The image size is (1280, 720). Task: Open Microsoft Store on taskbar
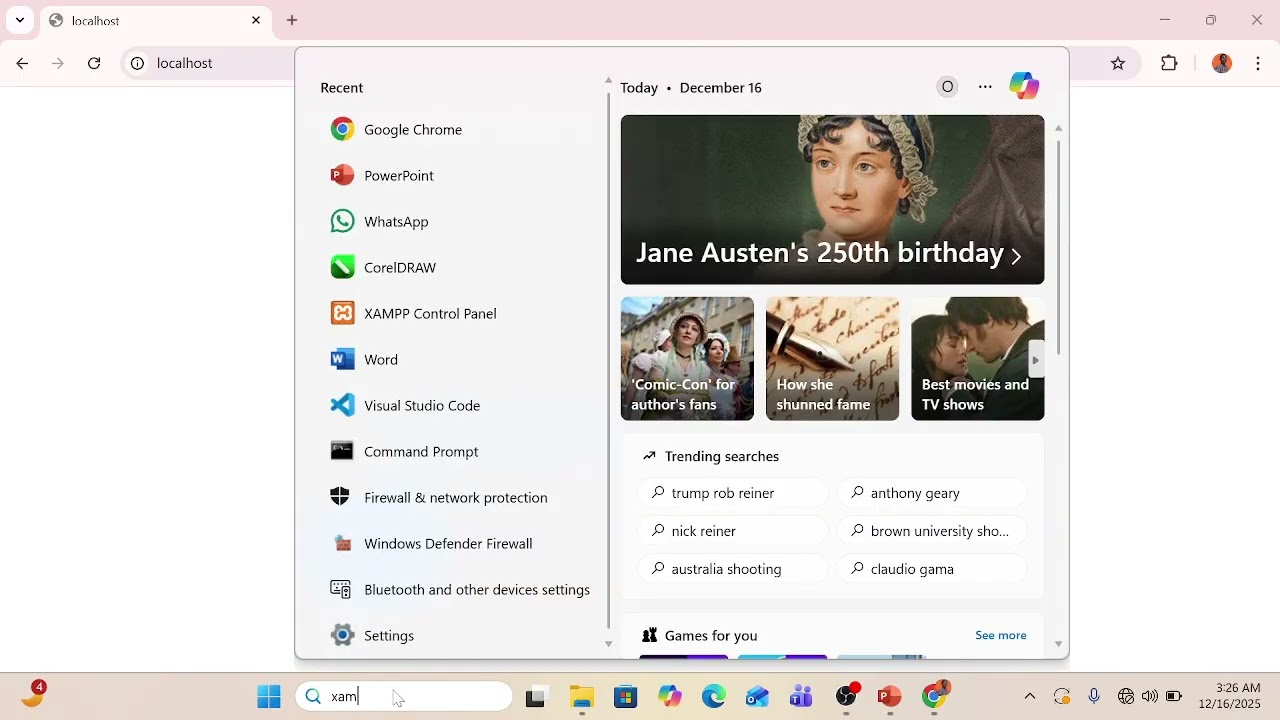click(626, 697)
